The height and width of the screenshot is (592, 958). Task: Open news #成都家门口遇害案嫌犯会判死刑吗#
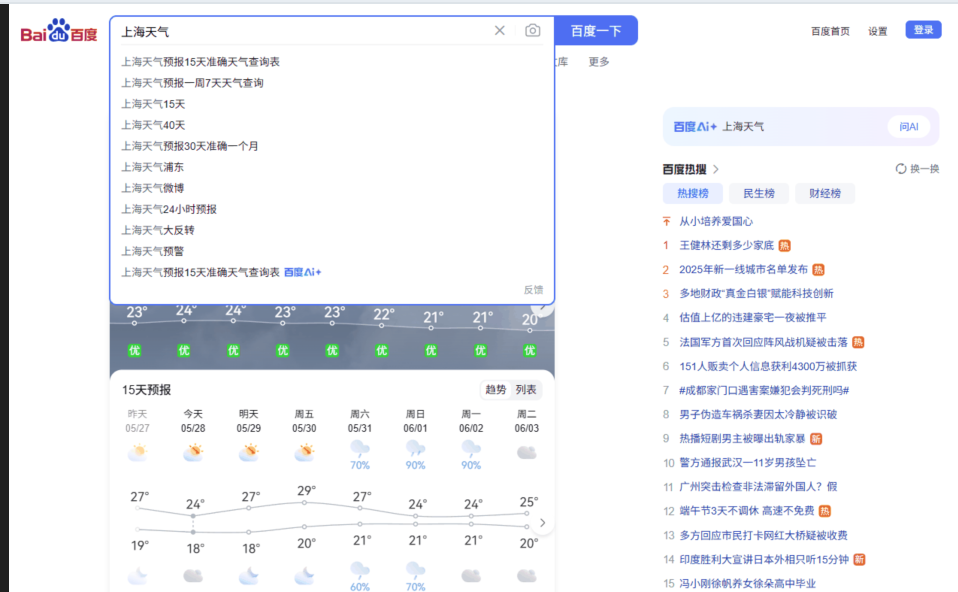coord(764,390)
